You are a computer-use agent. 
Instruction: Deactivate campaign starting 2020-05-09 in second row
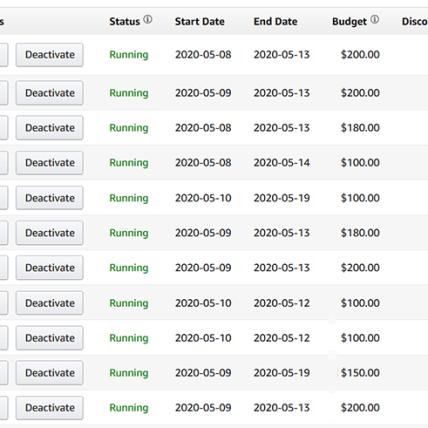(x=50, y=93)
